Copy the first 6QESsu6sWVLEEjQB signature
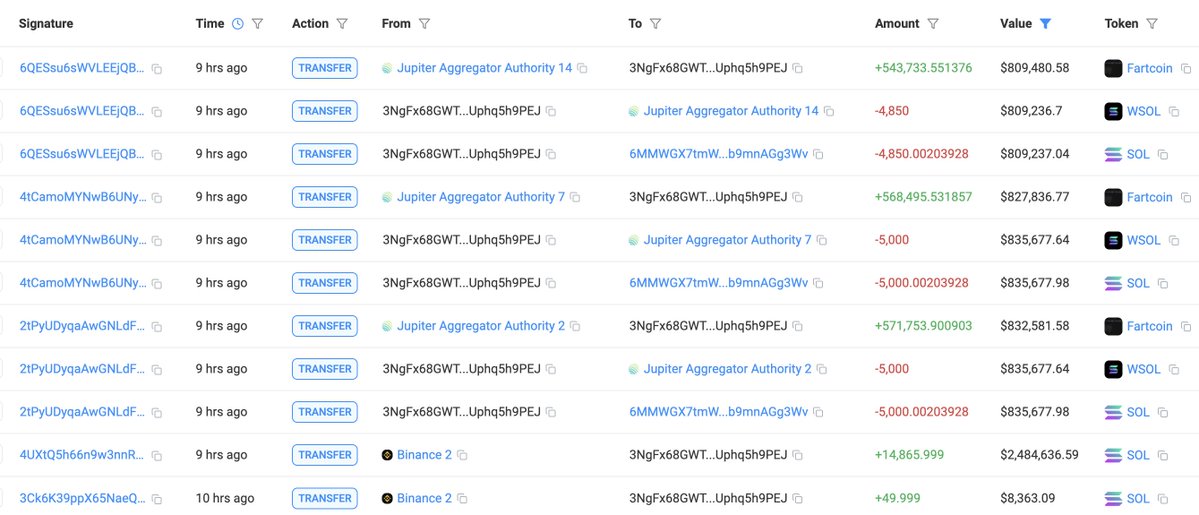The width and height of the screenshot is (1199, 515). (x=157, y=69)
